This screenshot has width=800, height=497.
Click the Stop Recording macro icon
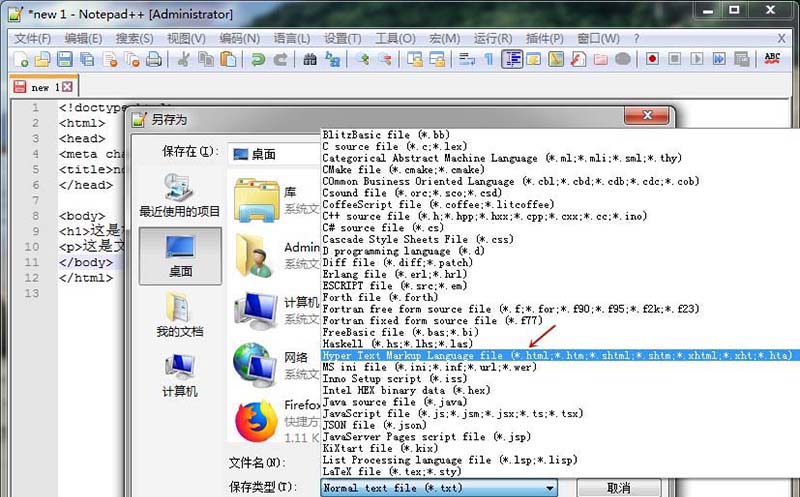click(x=674, y=59)
